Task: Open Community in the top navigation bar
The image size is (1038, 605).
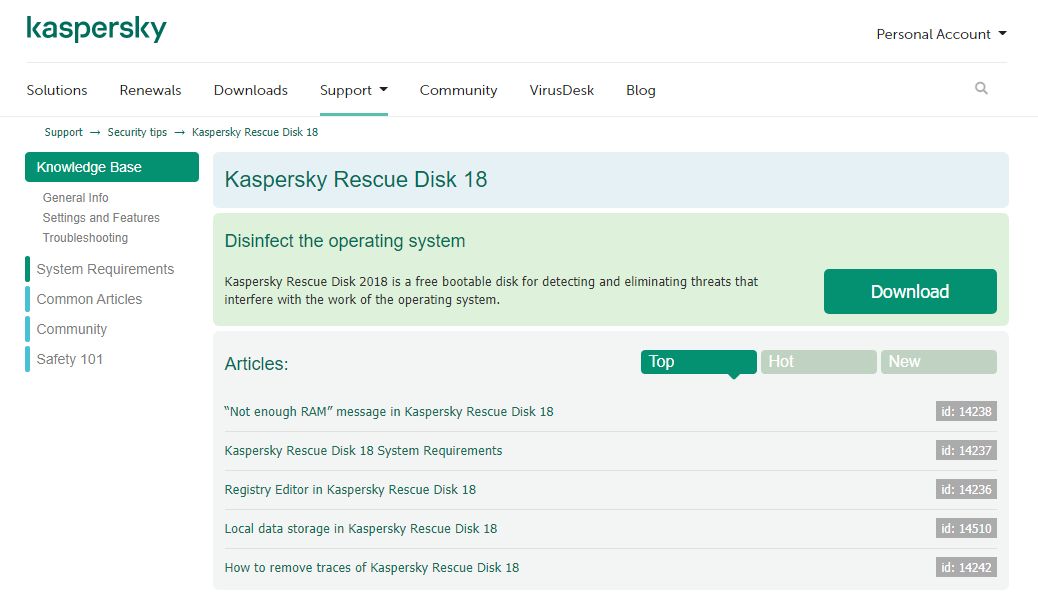Action: (458, 90)
